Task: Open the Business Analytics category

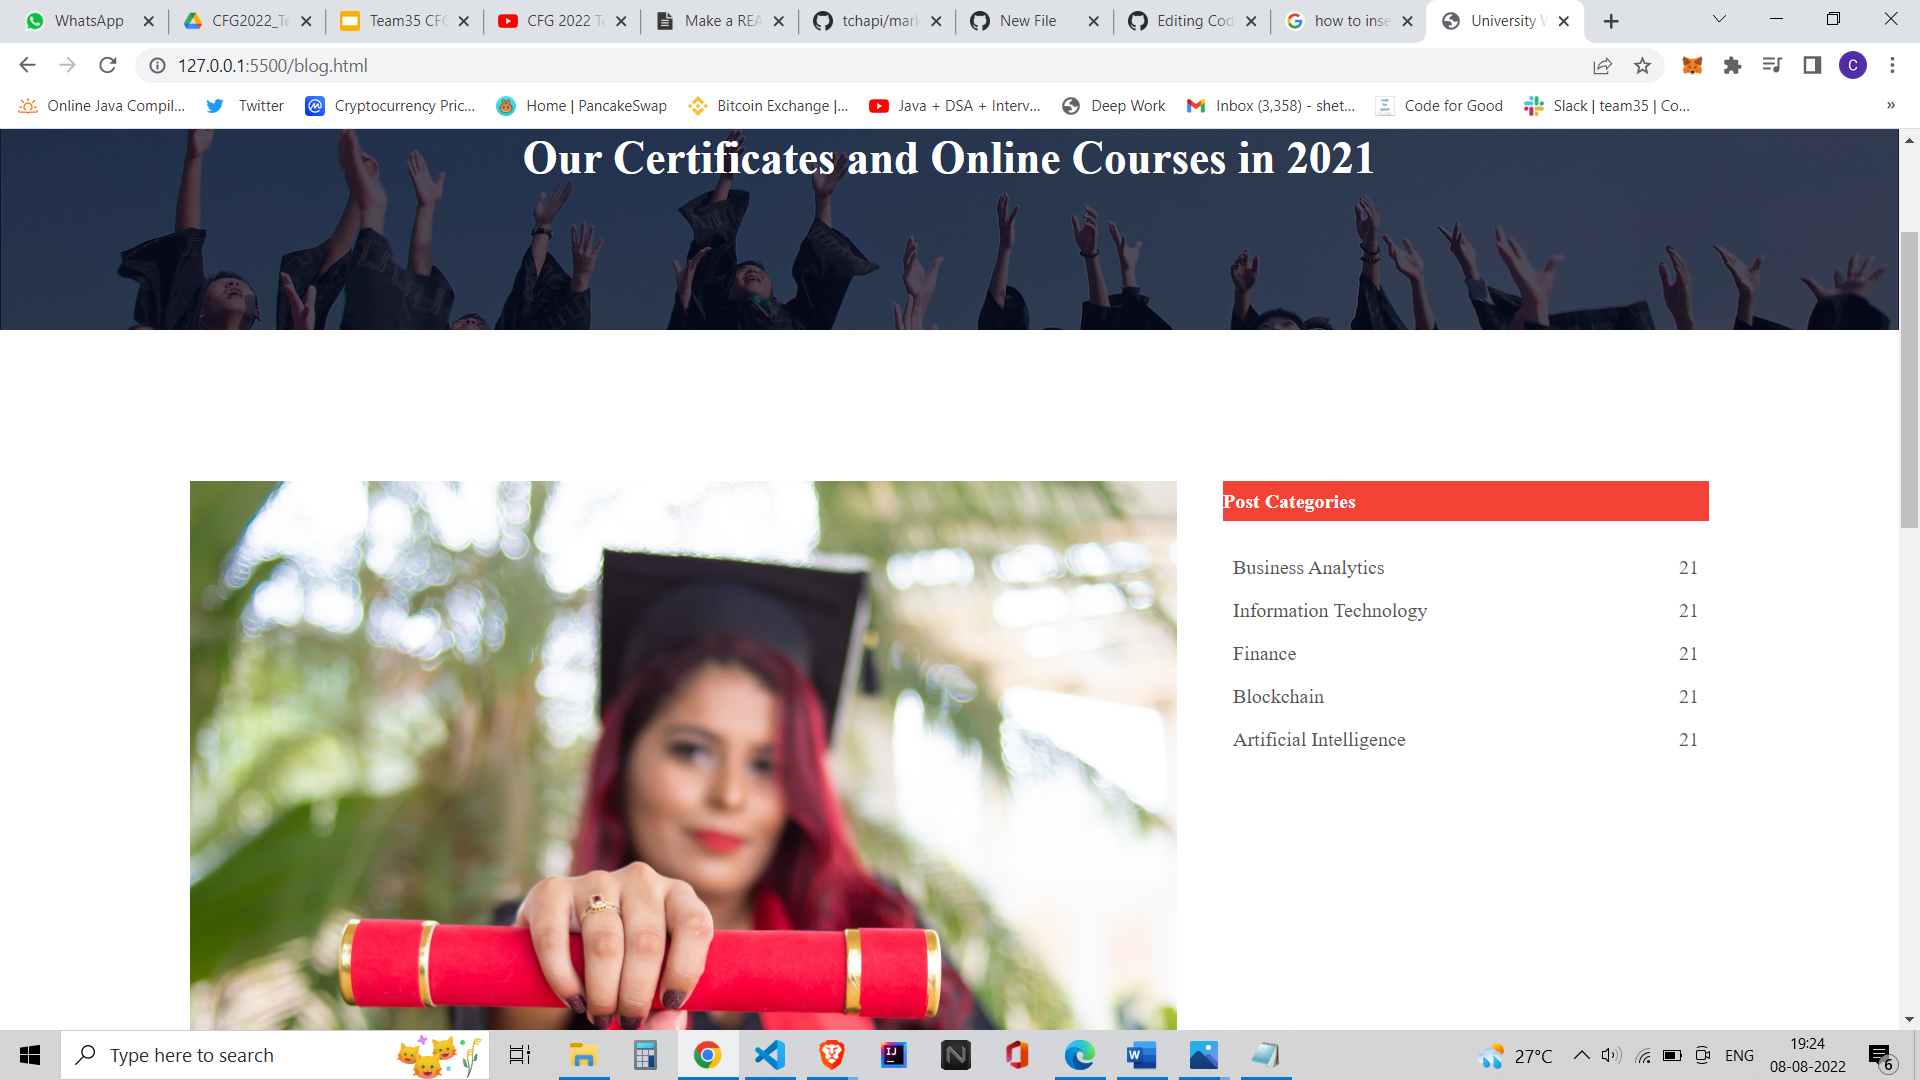Action: coord(1308,567)
